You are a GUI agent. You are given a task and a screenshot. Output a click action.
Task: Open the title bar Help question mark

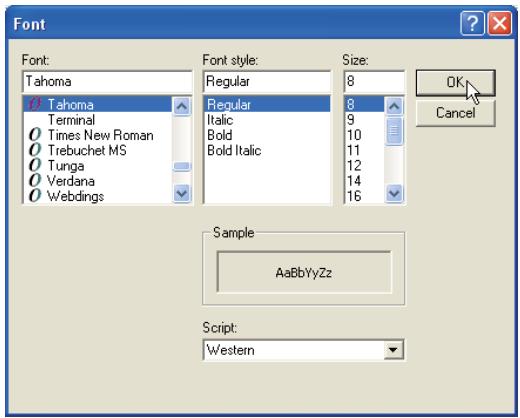tap(472, 23)
